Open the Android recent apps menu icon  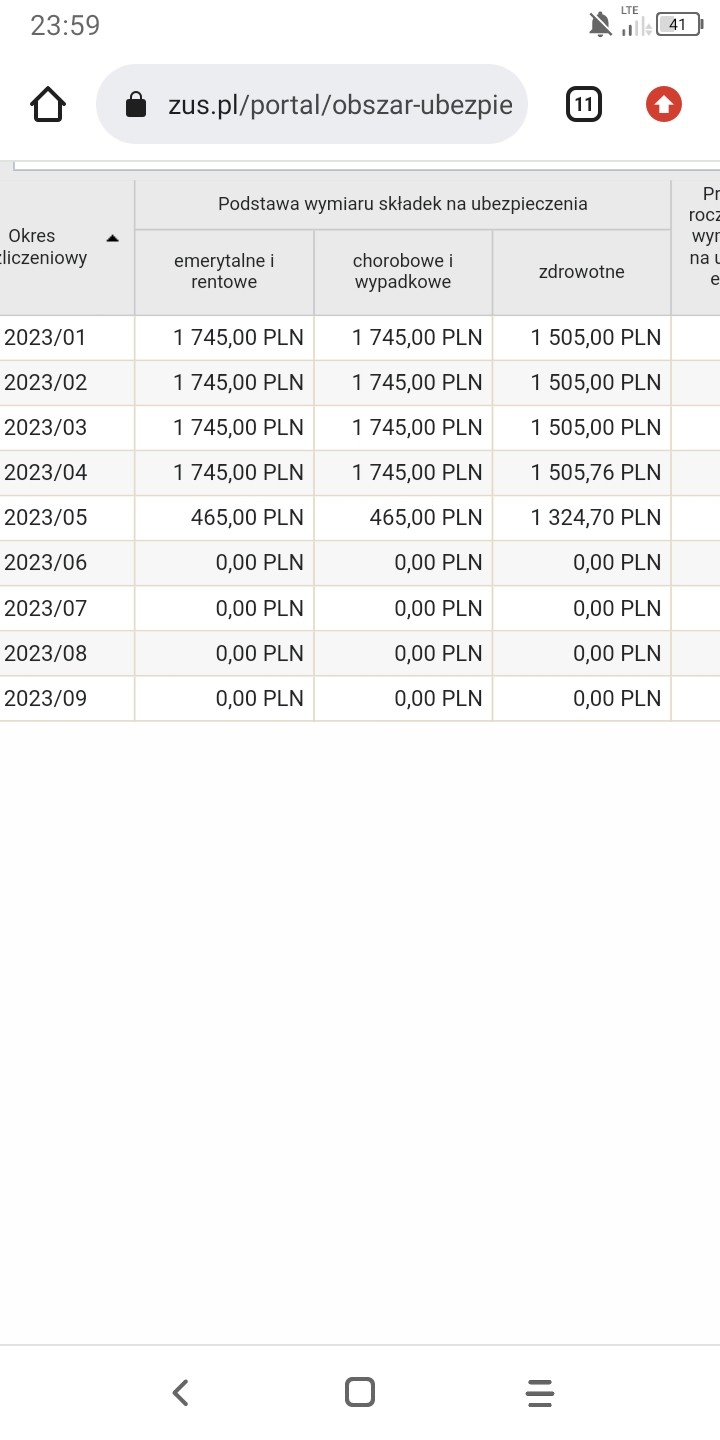point(540,1392)
